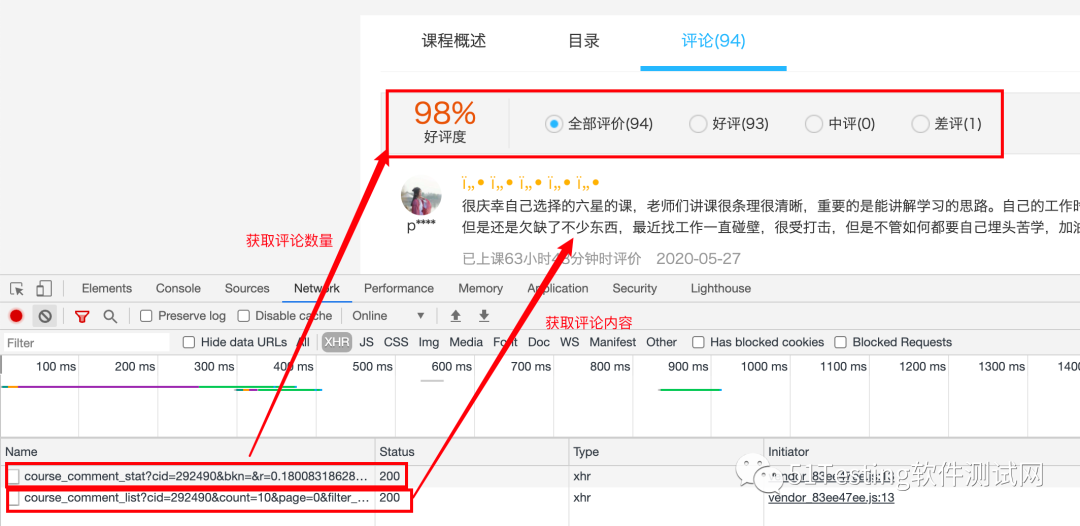Click the commenter avatar of p****

pyautogui.click(x=421, y=196)
